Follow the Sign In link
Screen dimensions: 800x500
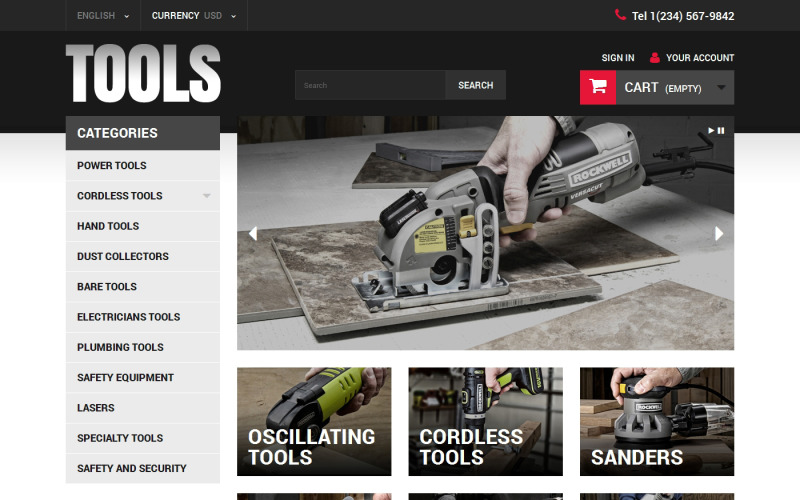pyautogui.click(x=617, y=58)
